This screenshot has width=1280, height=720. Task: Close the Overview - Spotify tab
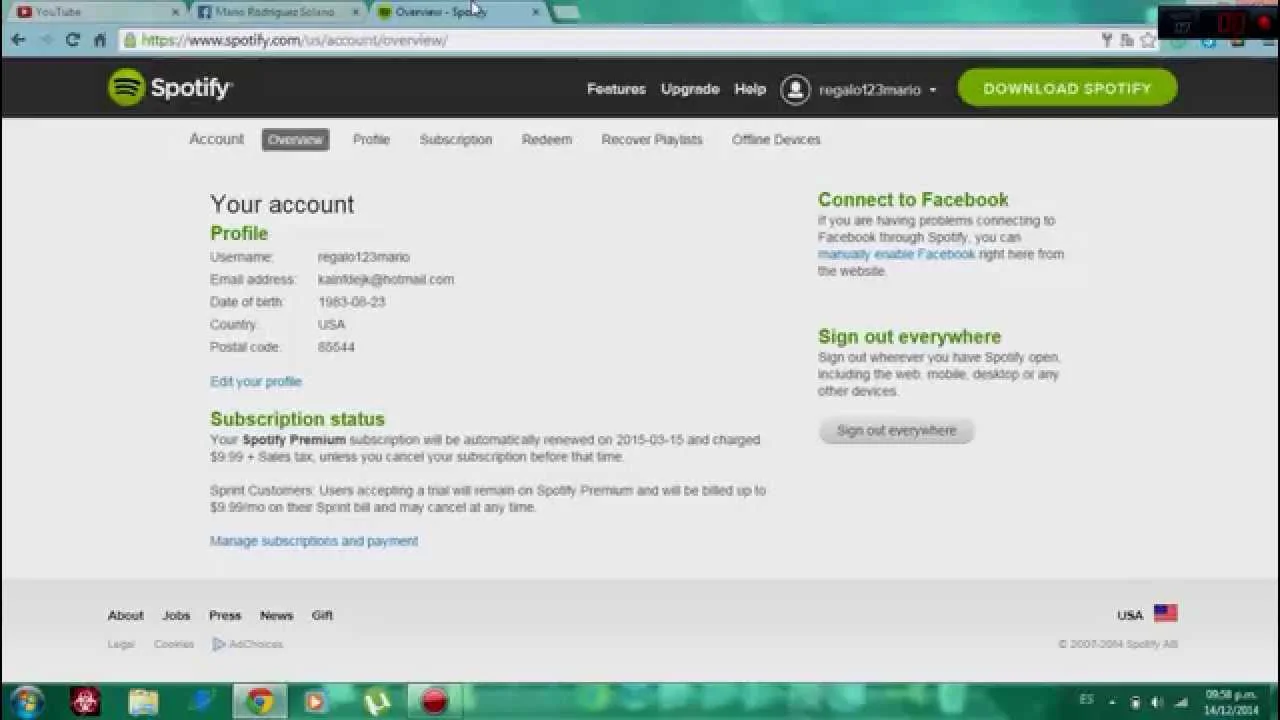pyautogui.click(x=536, y=12)
